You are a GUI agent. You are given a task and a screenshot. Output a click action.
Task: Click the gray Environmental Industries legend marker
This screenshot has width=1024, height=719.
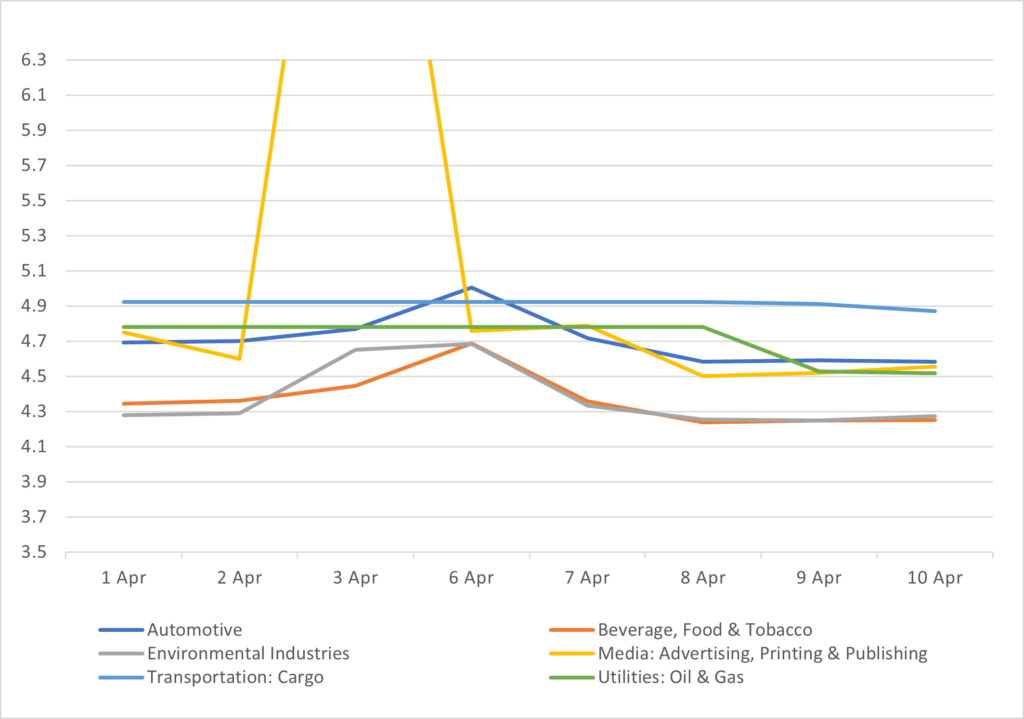tap(121, 654)
